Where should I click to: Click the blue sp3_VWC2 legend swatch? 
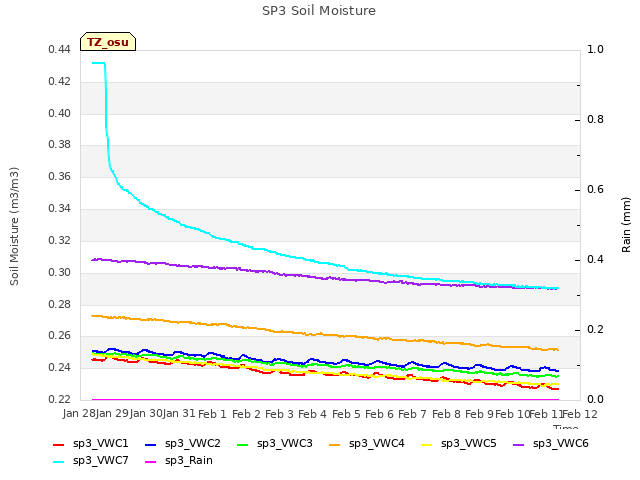(x=151, y=444)
